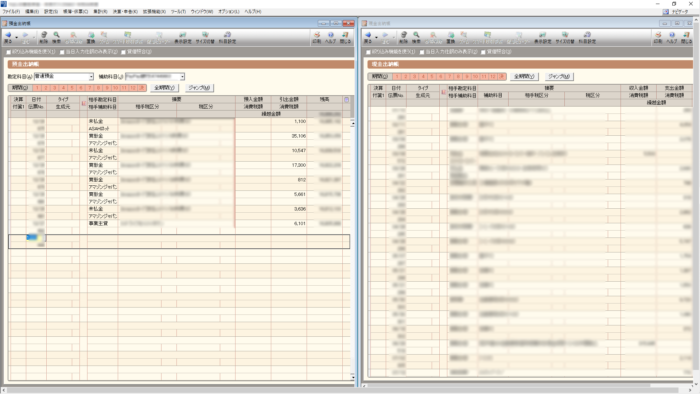
Task: Open 科目設定 in 現金出納帳 toolbar
Action: (x=587, y=37)
